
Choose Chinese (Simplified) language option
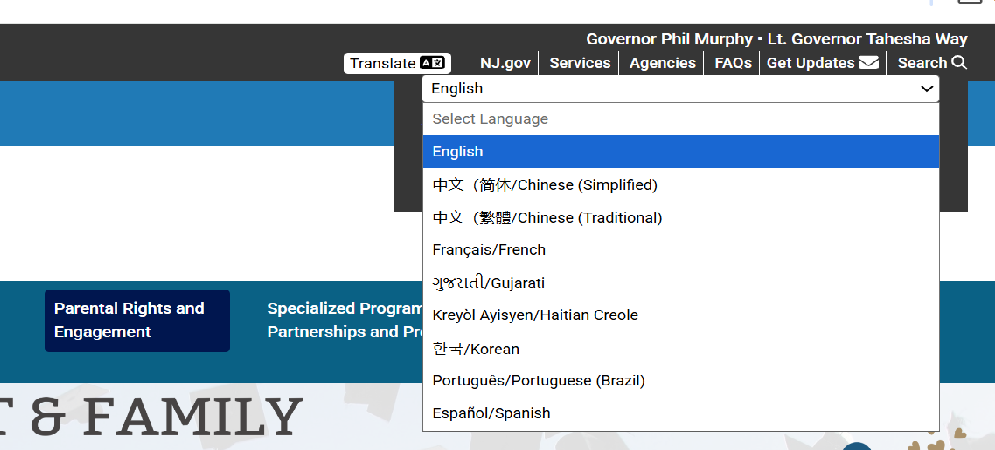click(680, 185)
